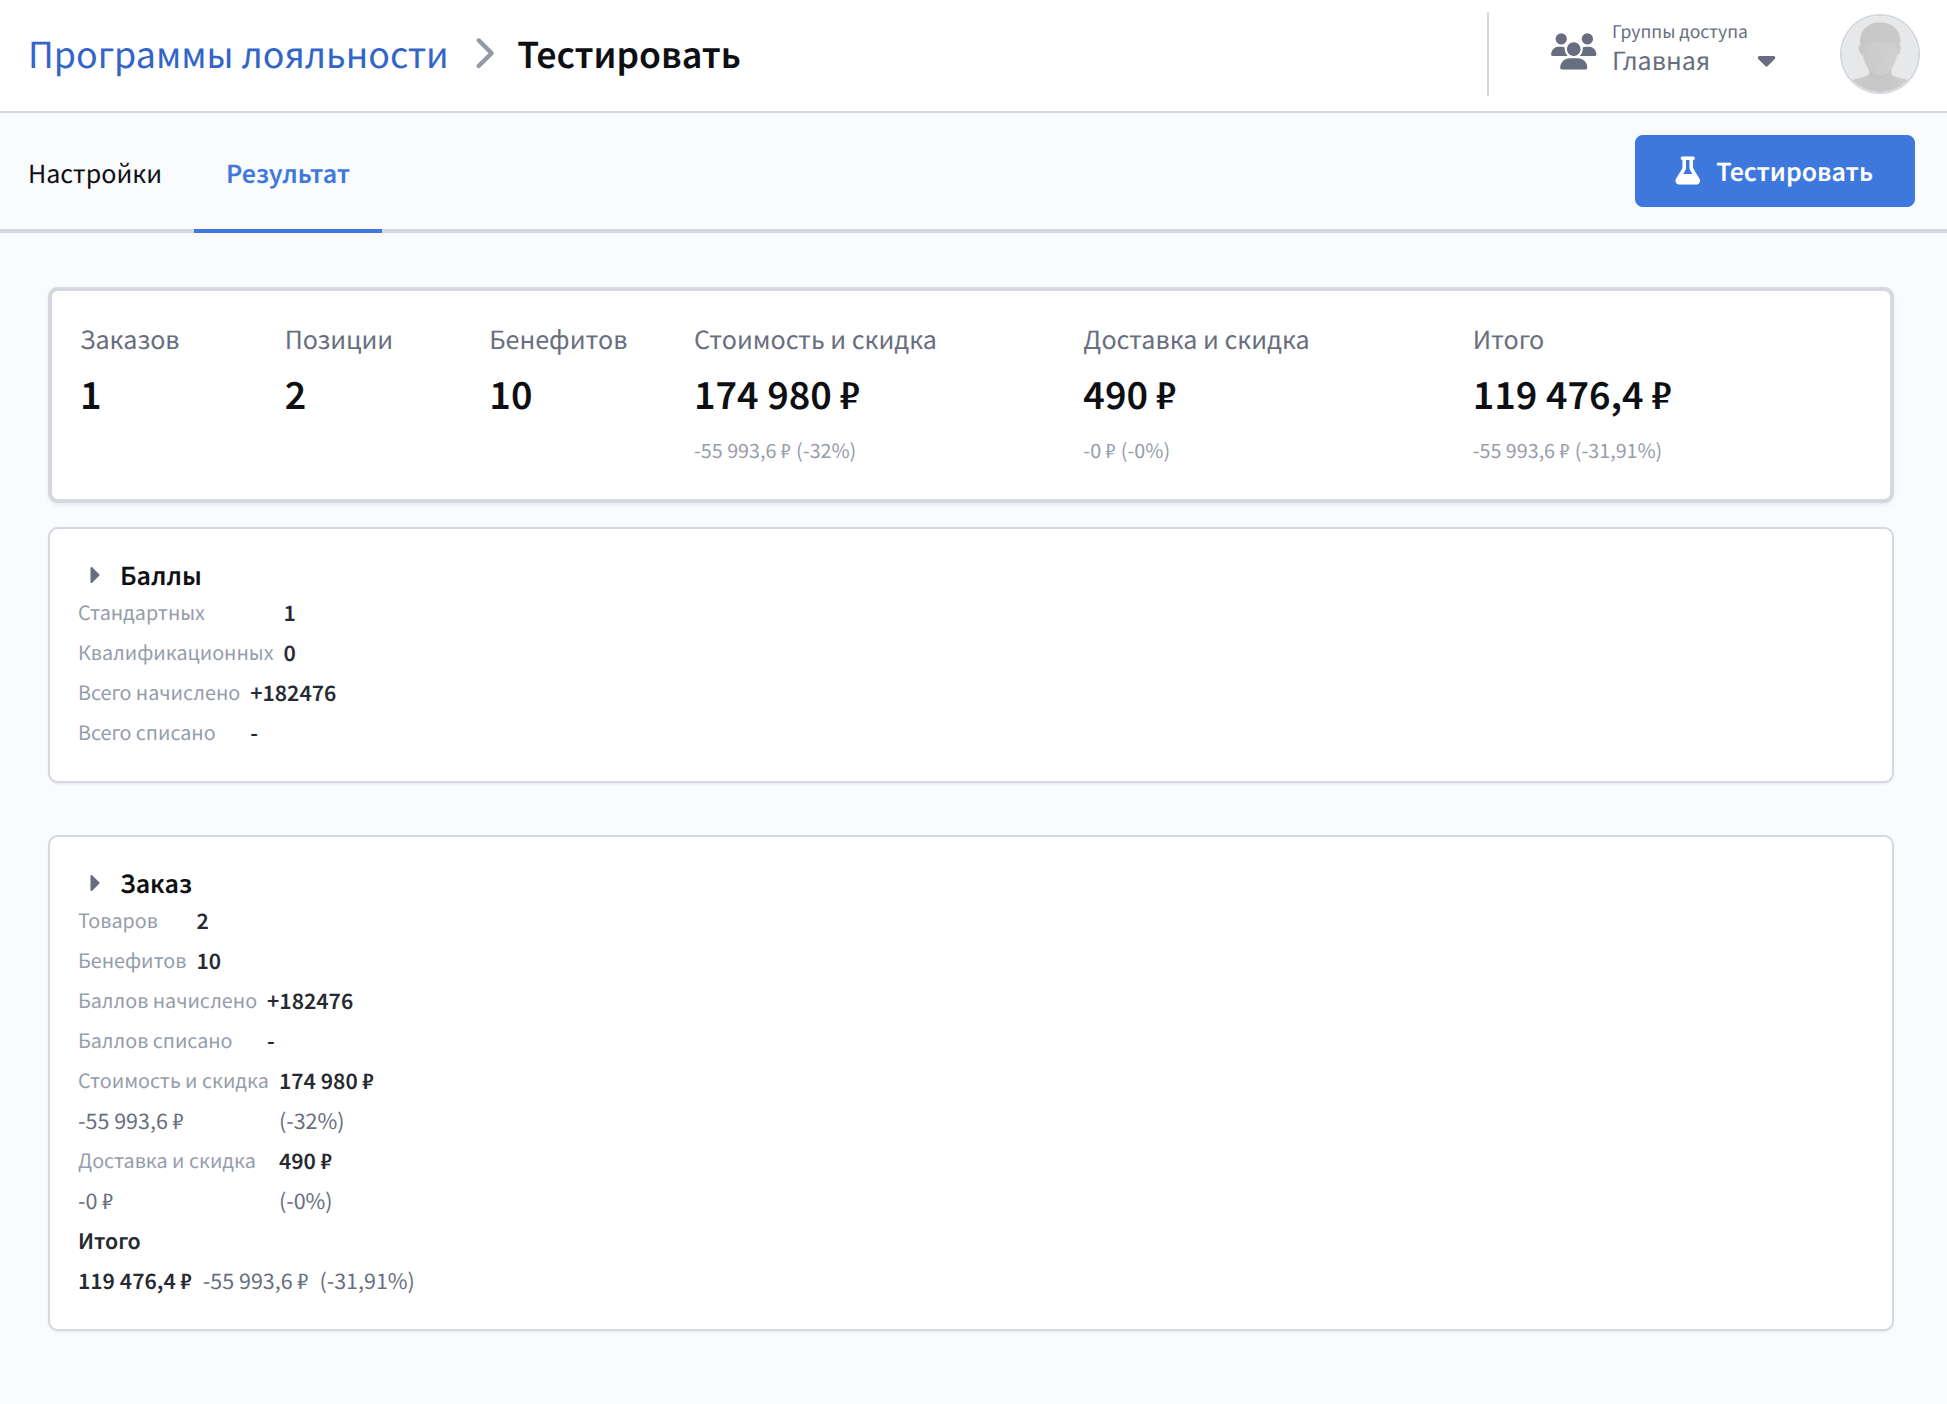Click the flask icon on Тестировать button

click(x=1687, y=171)
